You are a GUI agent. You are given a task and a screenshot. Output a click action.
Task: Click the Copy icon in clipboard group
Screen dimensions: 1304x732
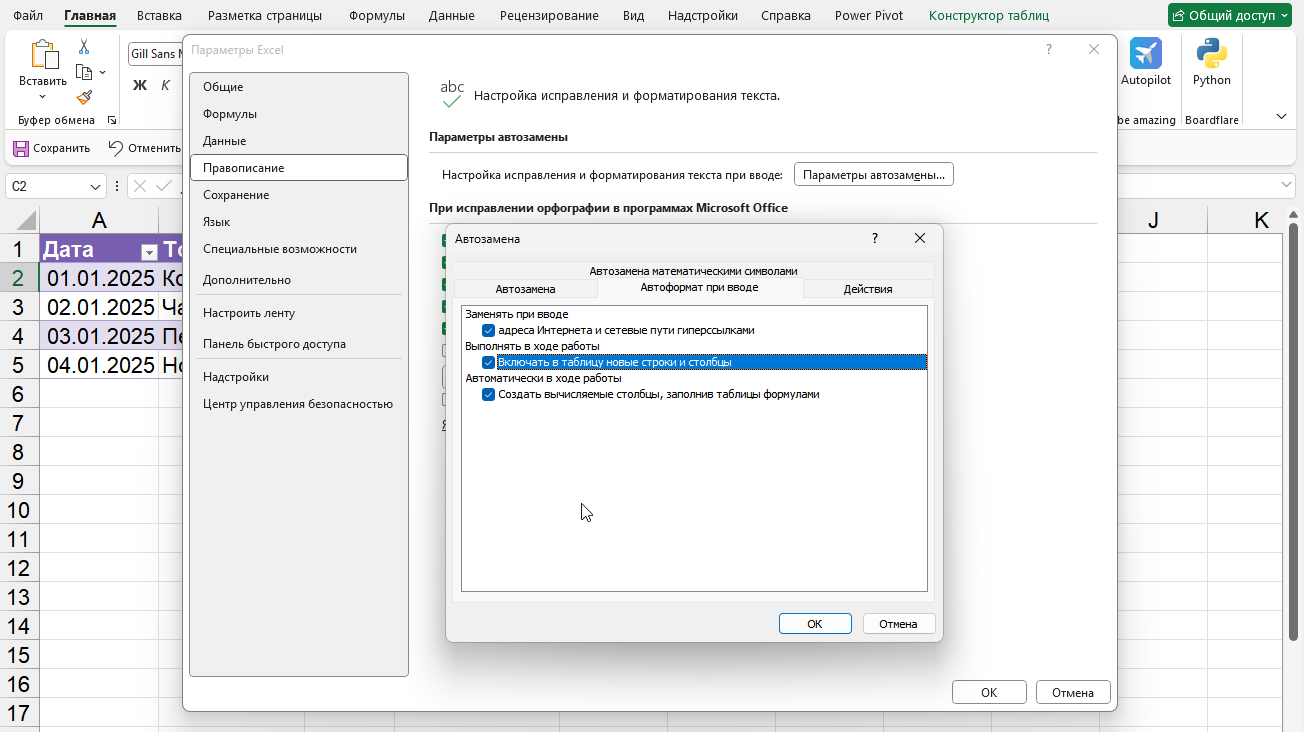coord(84,70)
